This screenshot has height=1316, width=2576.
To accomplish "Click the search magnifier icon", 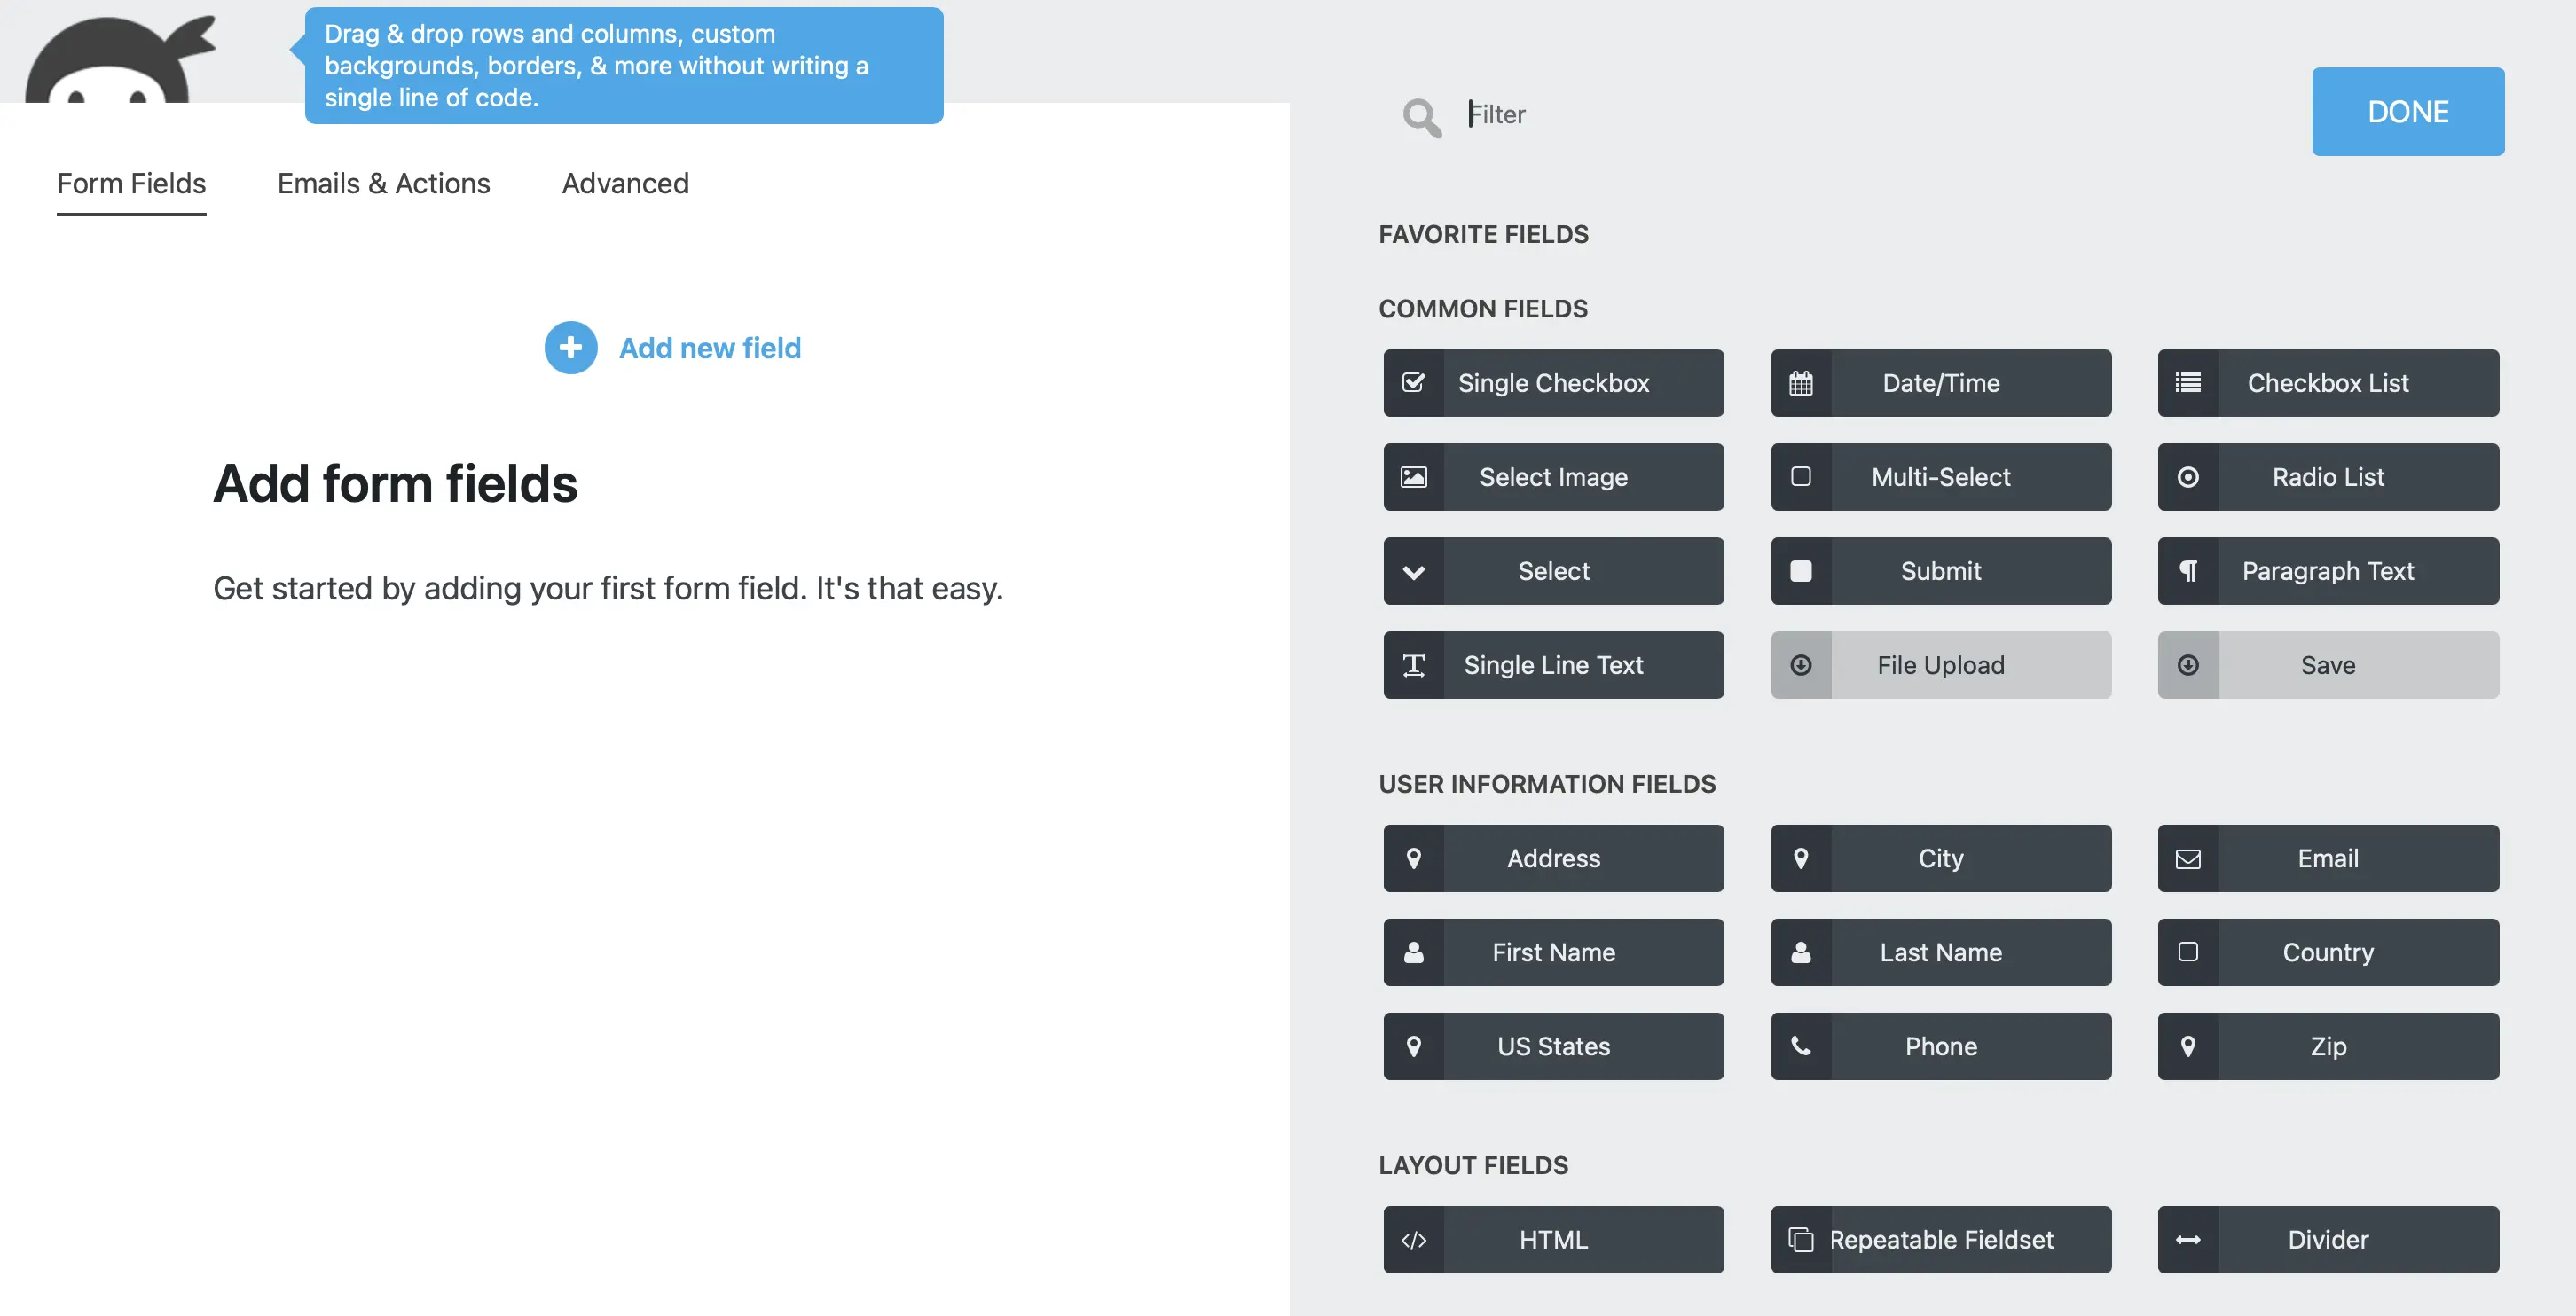I will click(x=1422, y=116).
